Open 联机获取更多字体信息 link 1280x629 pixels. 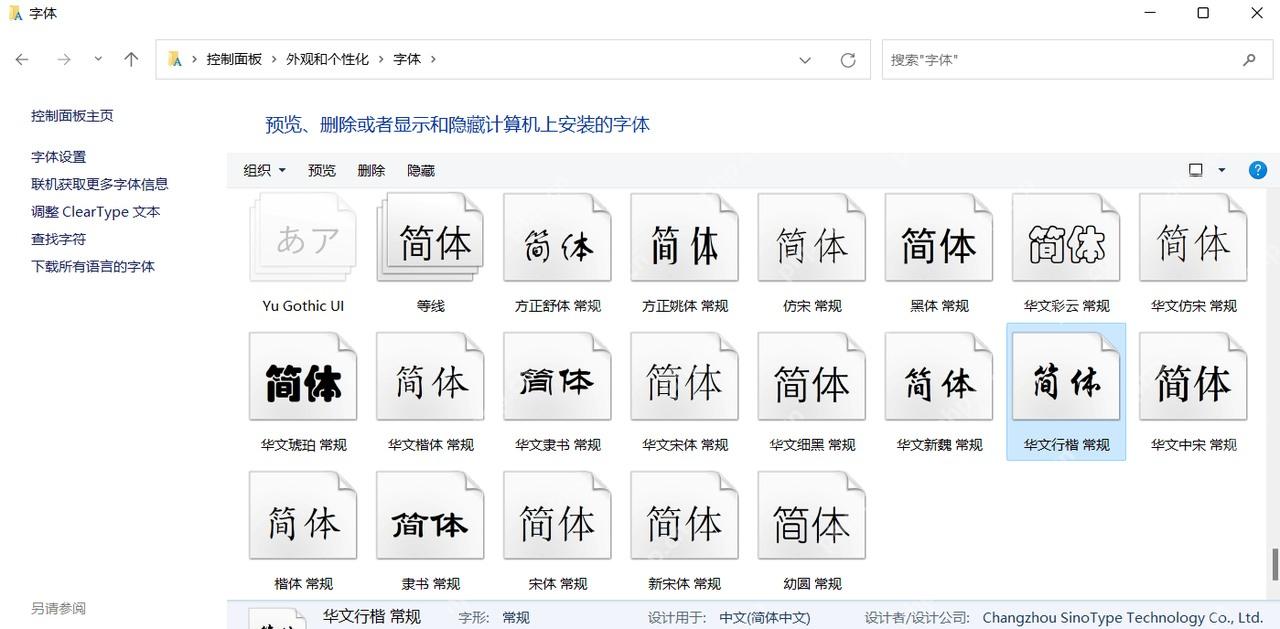pyautogui.click(x=100, y=184)
